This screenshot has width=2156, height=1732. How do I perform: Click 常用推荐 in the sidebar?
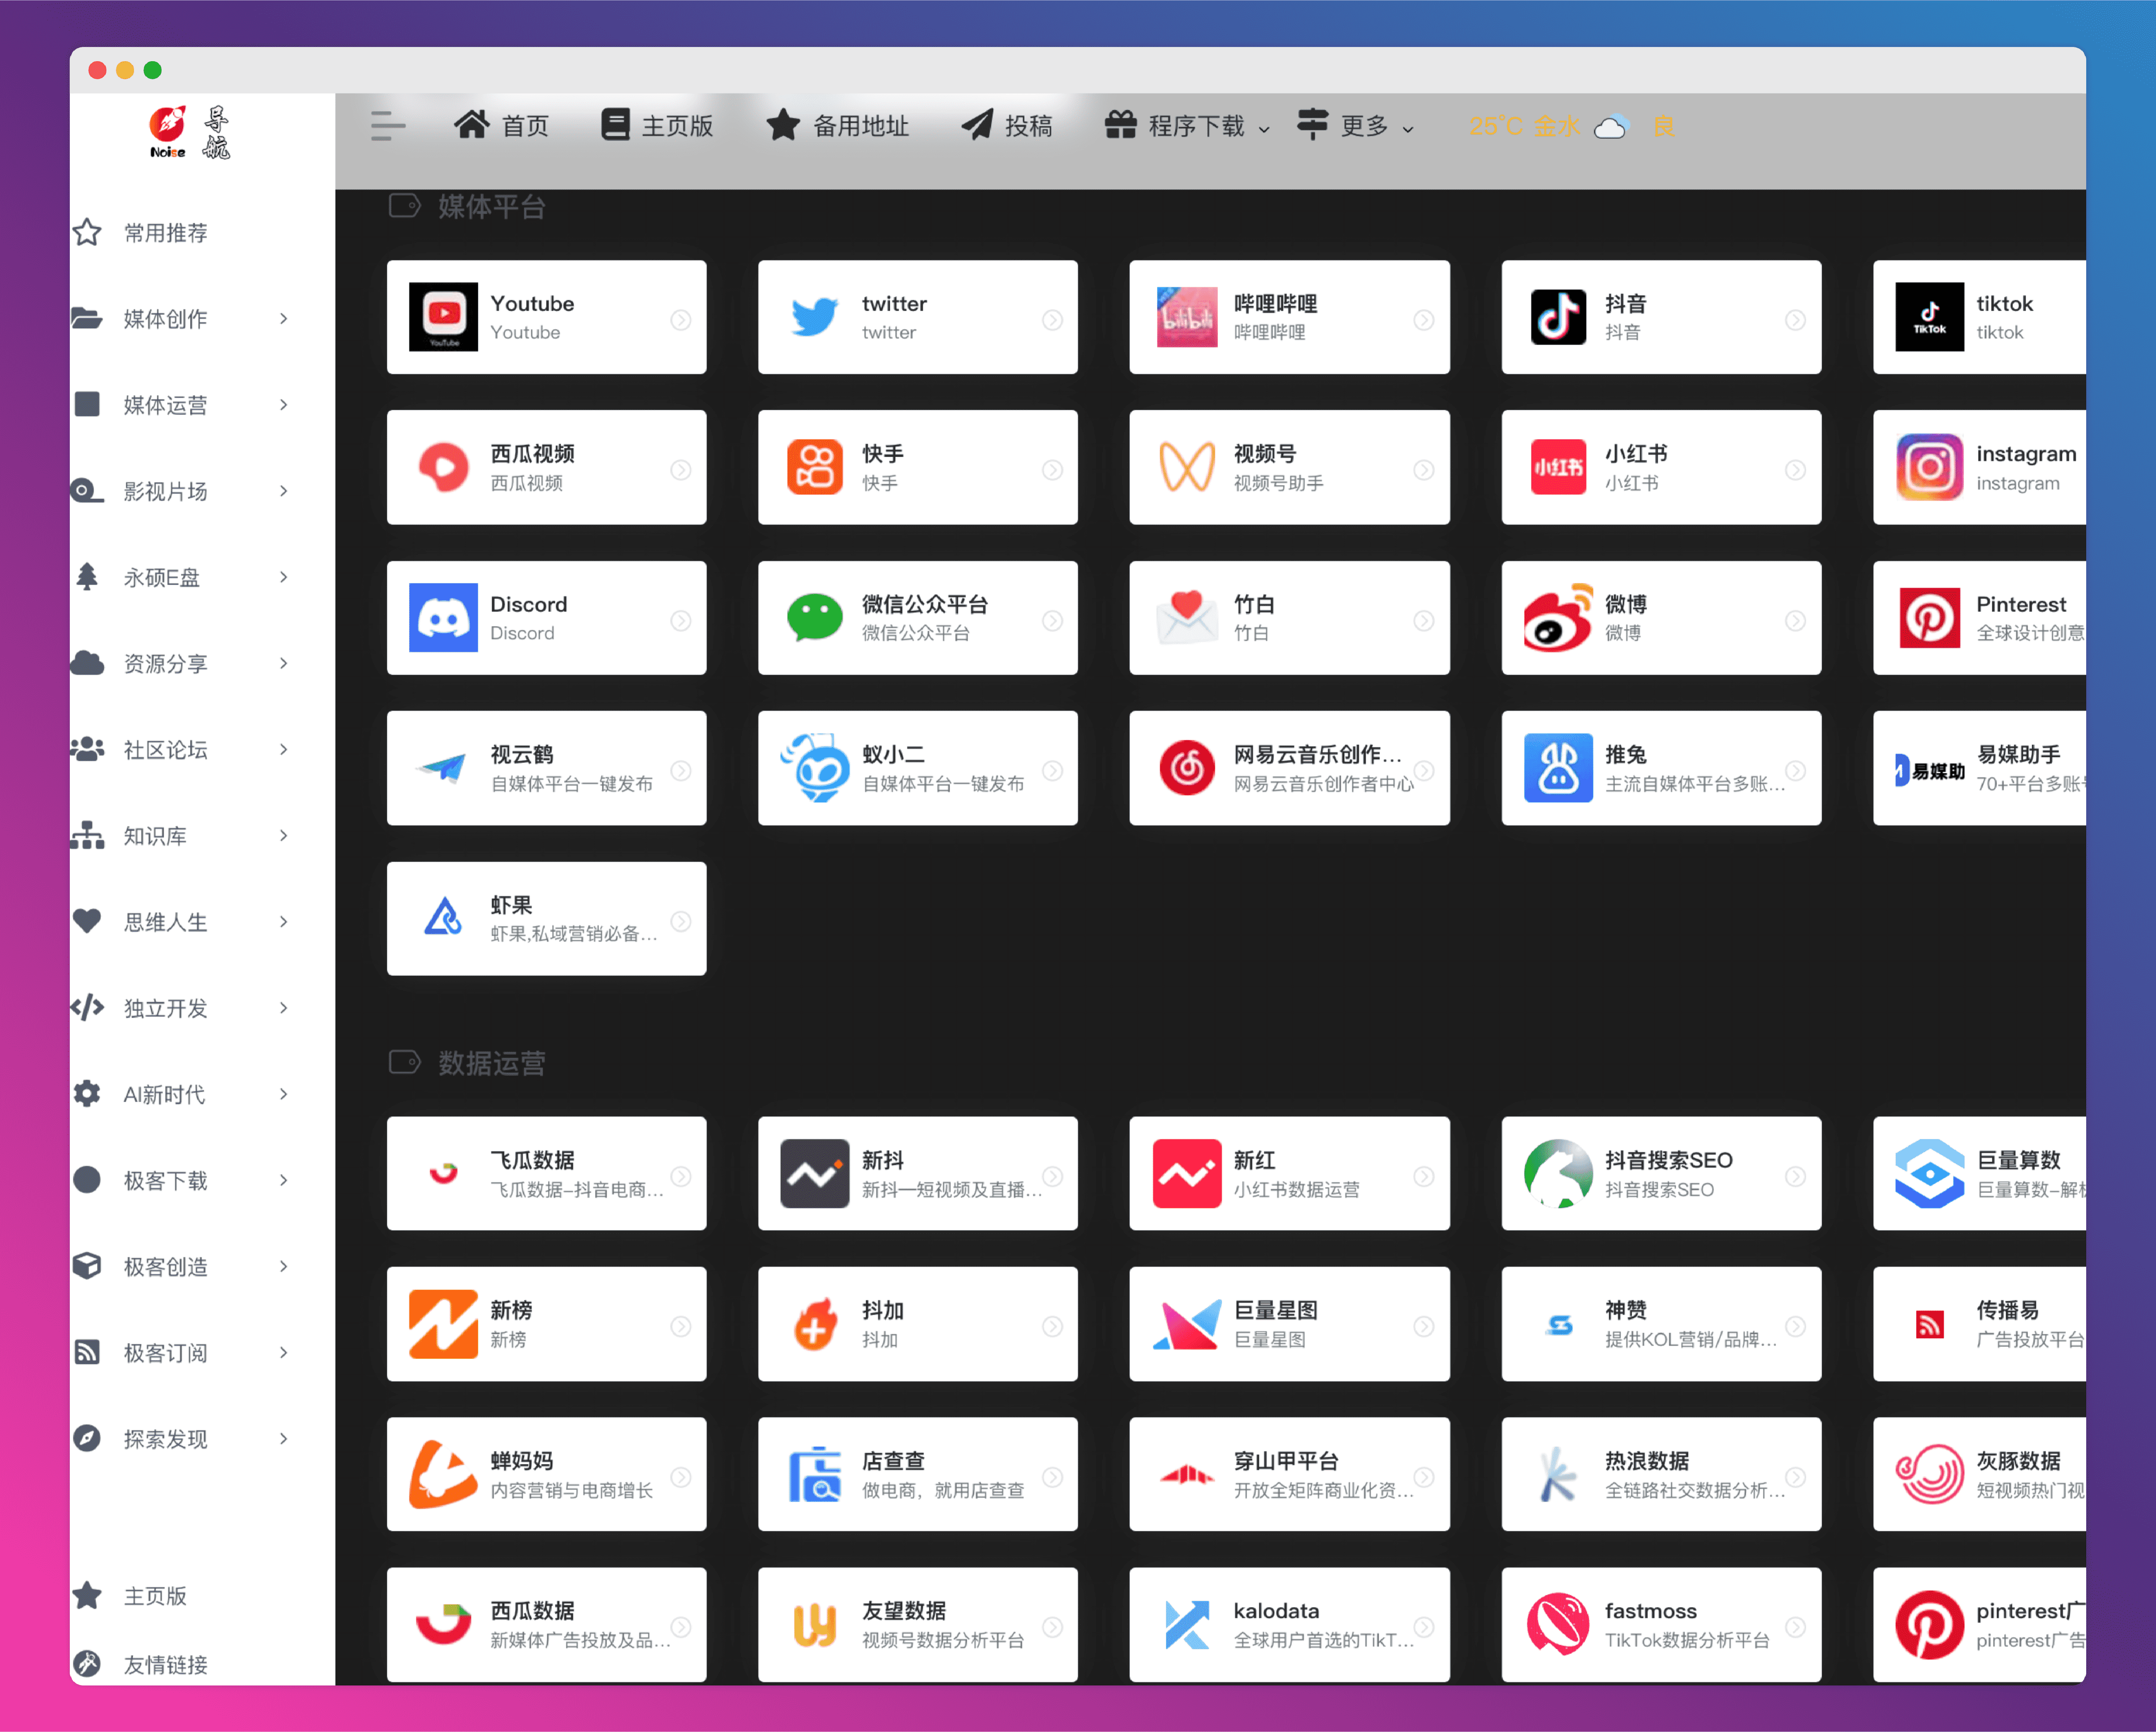[165, 233]
